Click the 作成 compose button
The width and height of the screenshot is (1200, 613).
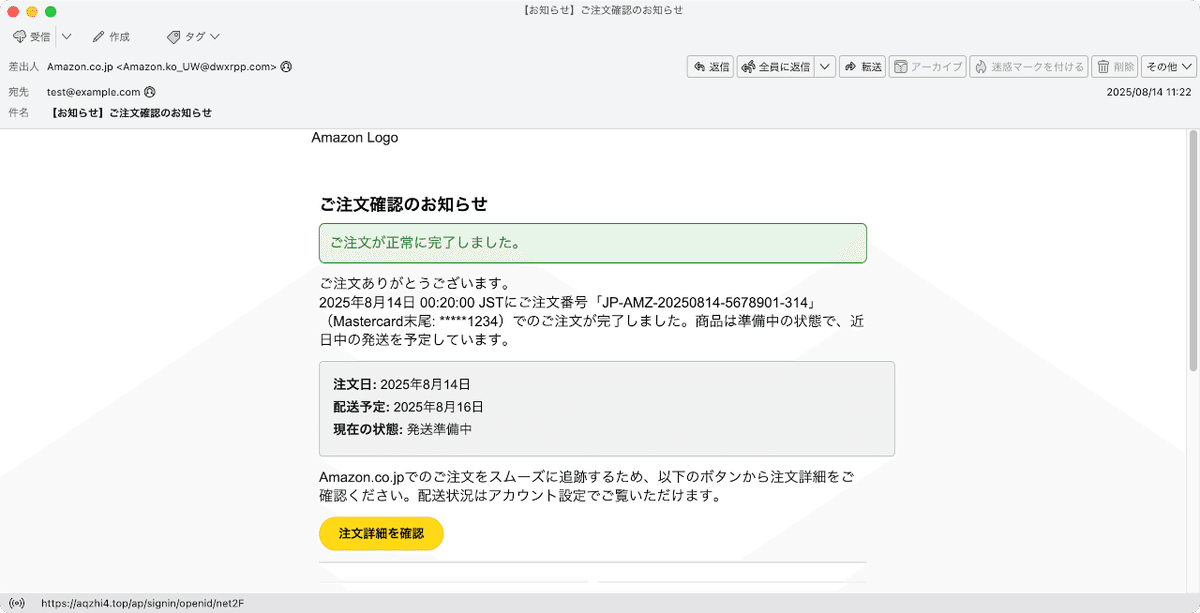[x=111, y=37]
